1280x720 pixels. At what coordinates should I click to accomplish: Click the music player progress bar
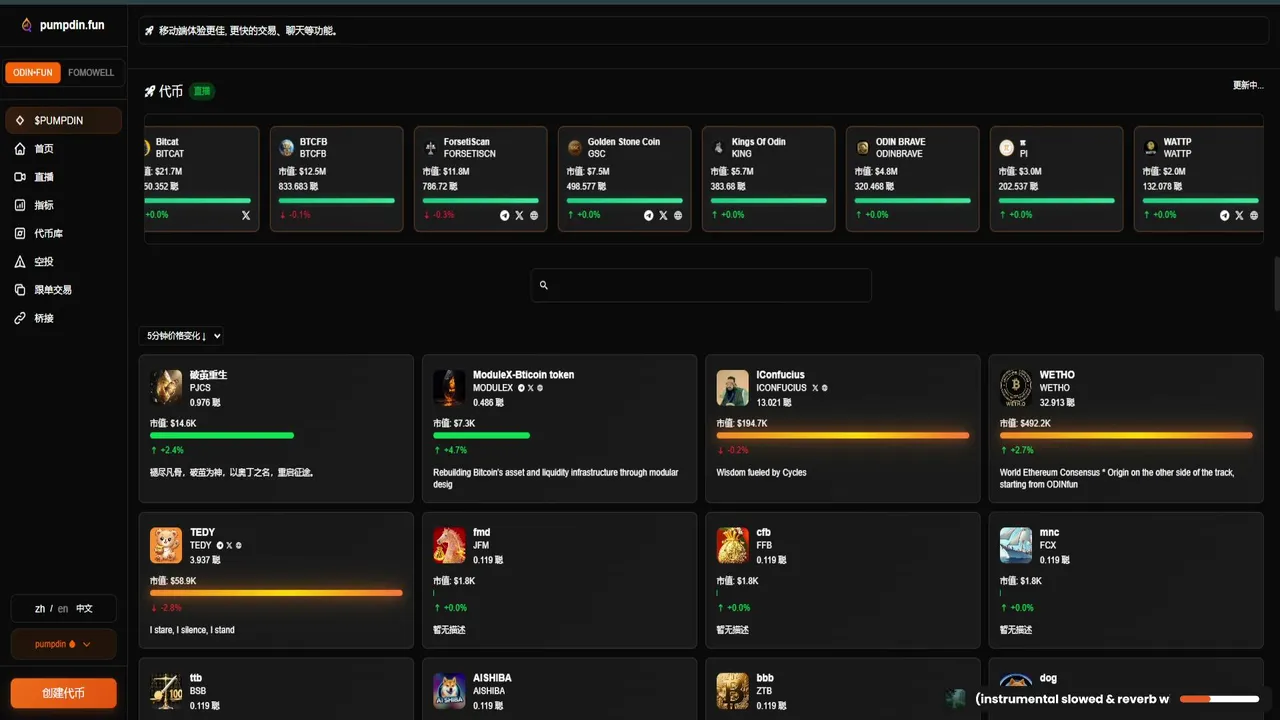pyautogui.click(x=1219, y=699)
